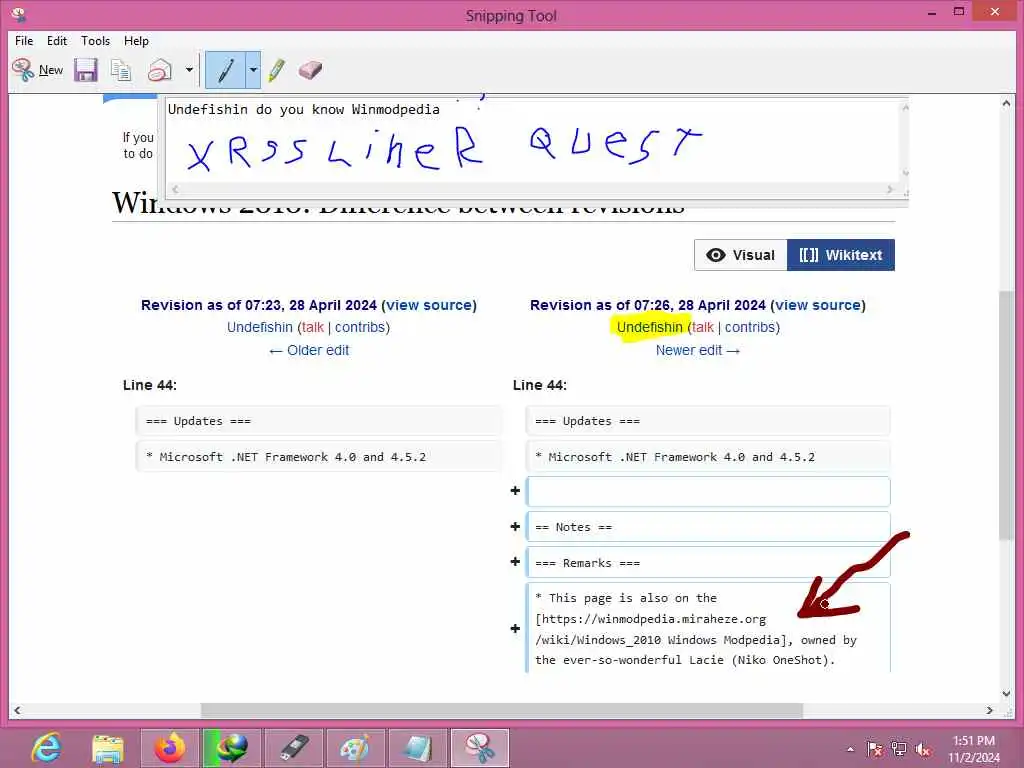The height and width of the screenshot is (768, 1024).
Task: Click the Snipping Tool taskbar icon
Action: [x=480, y=748]
